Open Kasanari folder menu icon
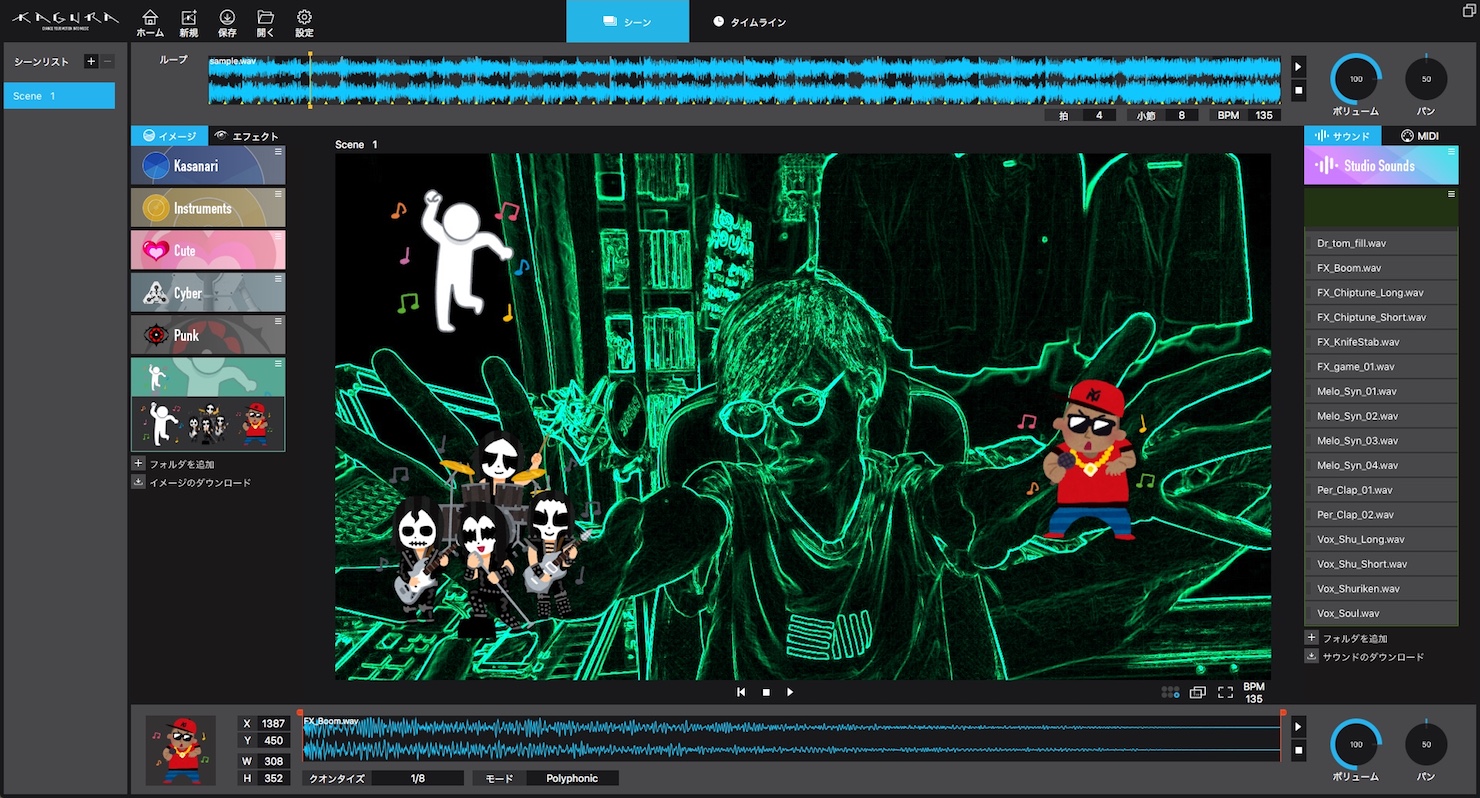The image size is (1480, 798). (x=278, y=152)
